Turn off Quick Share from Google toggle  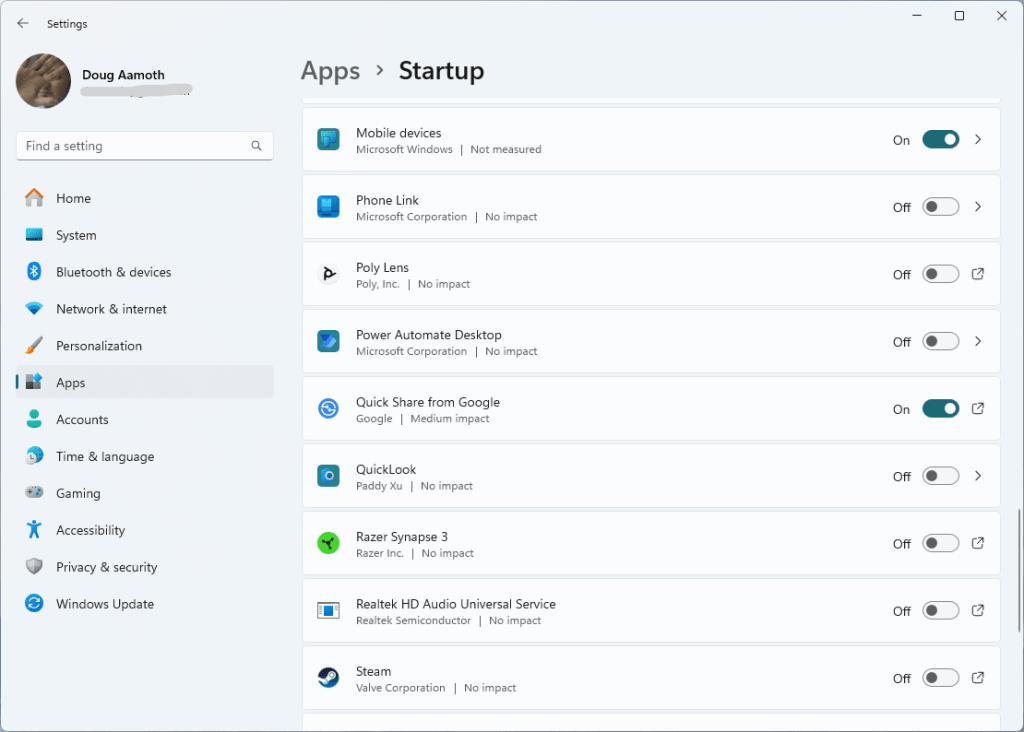[940, 408]
